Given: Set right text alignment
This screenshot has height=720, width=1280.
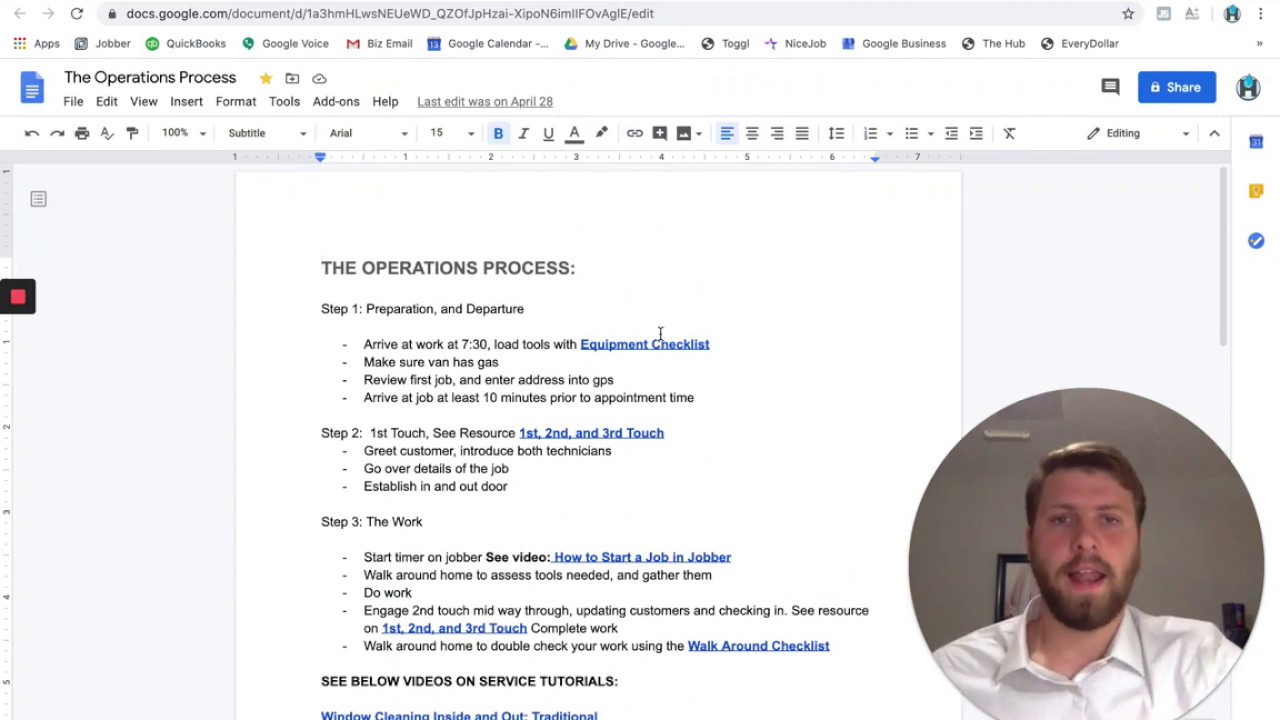Looking at the screenshot, I should click(777, 133).
